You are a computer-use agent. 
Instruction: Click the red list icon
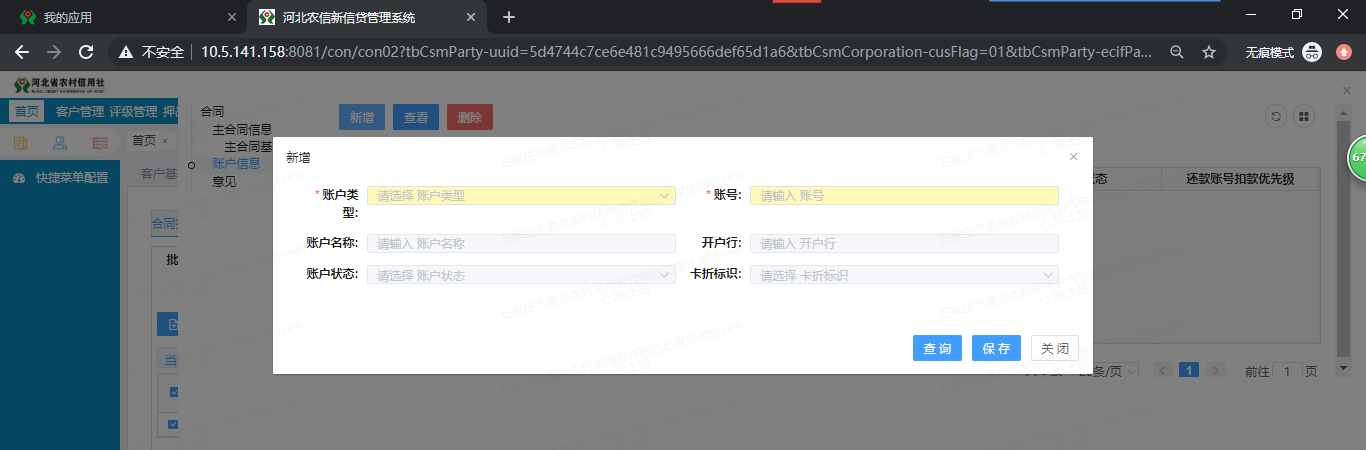coord(100,143)
